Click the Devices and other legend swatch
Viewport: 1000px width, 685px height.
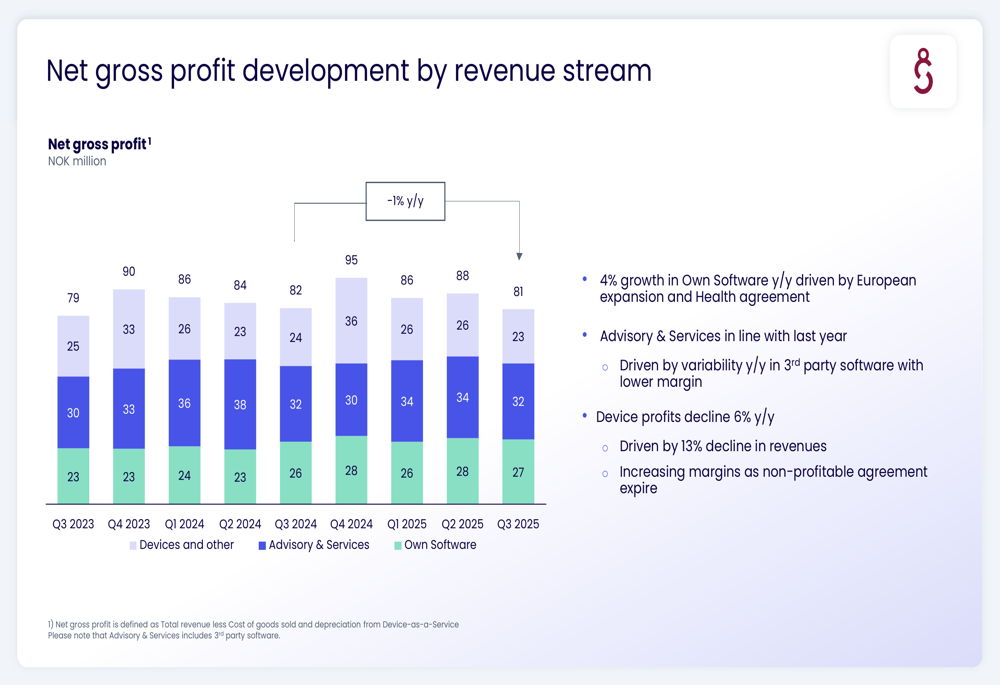click(133, 546)
